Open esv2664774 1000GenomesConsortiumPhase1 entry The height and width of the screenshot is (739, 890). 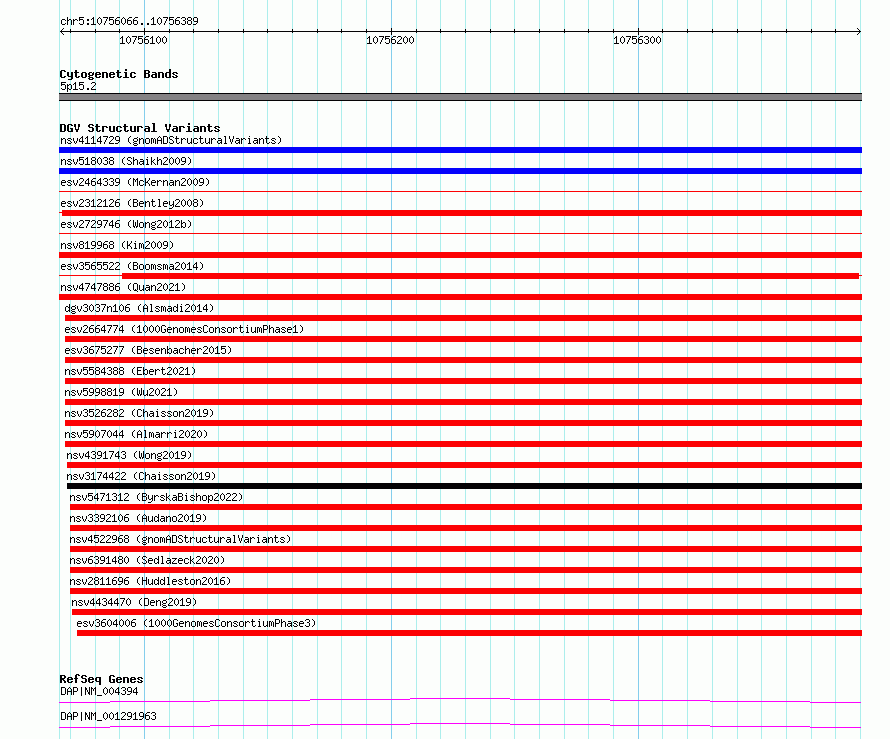point(184,329)
